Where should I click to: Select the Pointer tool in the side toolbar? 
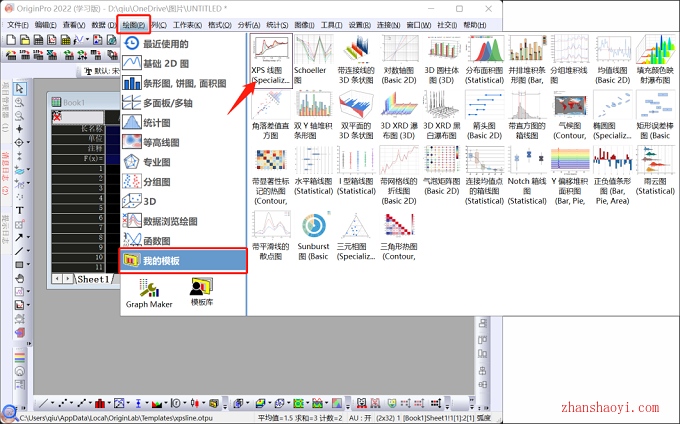20,88
